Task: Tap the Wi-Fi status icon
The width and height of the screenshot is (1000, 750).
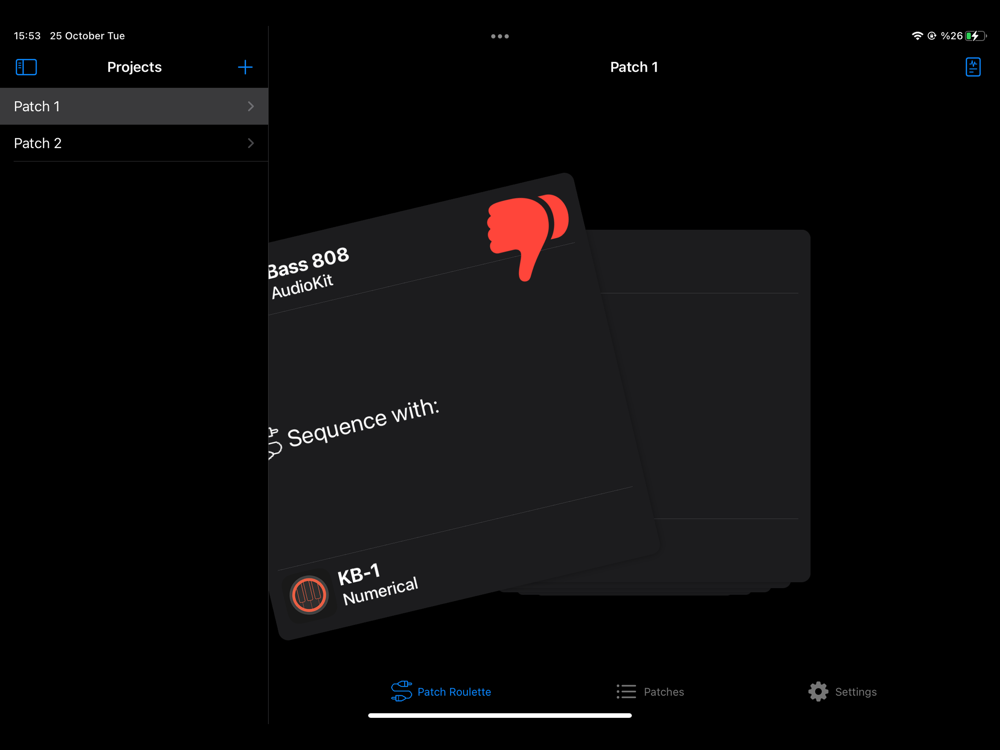Action: coord(917,36)
